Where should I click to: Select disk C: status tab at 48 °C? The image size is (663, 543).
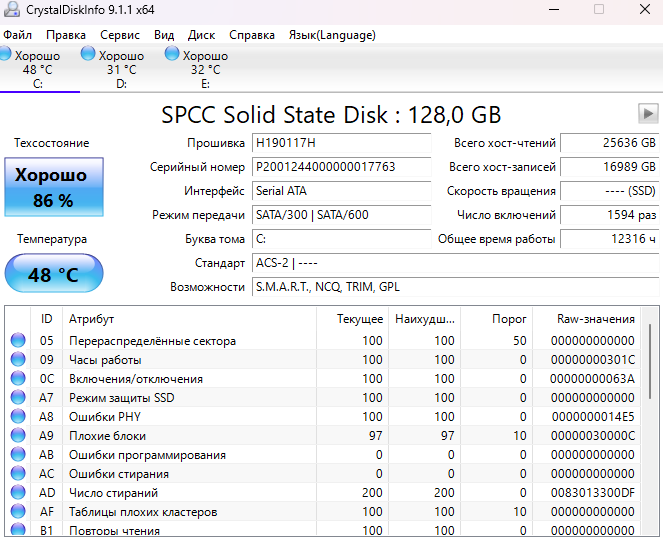(x=37, y=69)
